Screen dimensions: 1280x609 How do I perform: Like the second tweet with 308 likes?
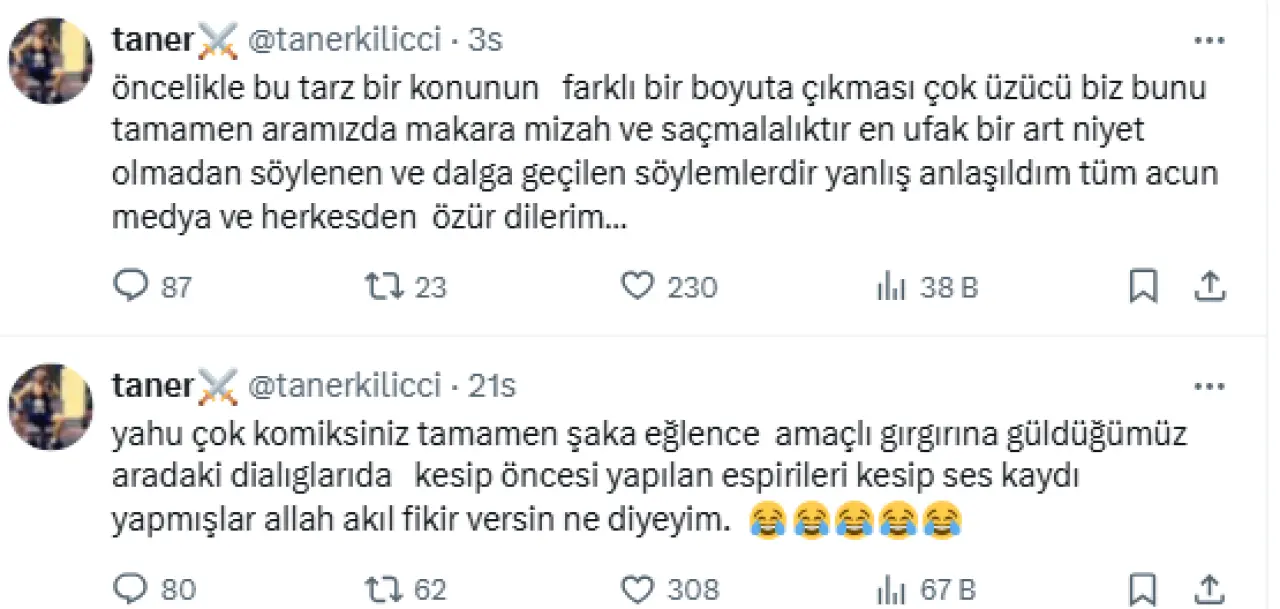point(637,589)
